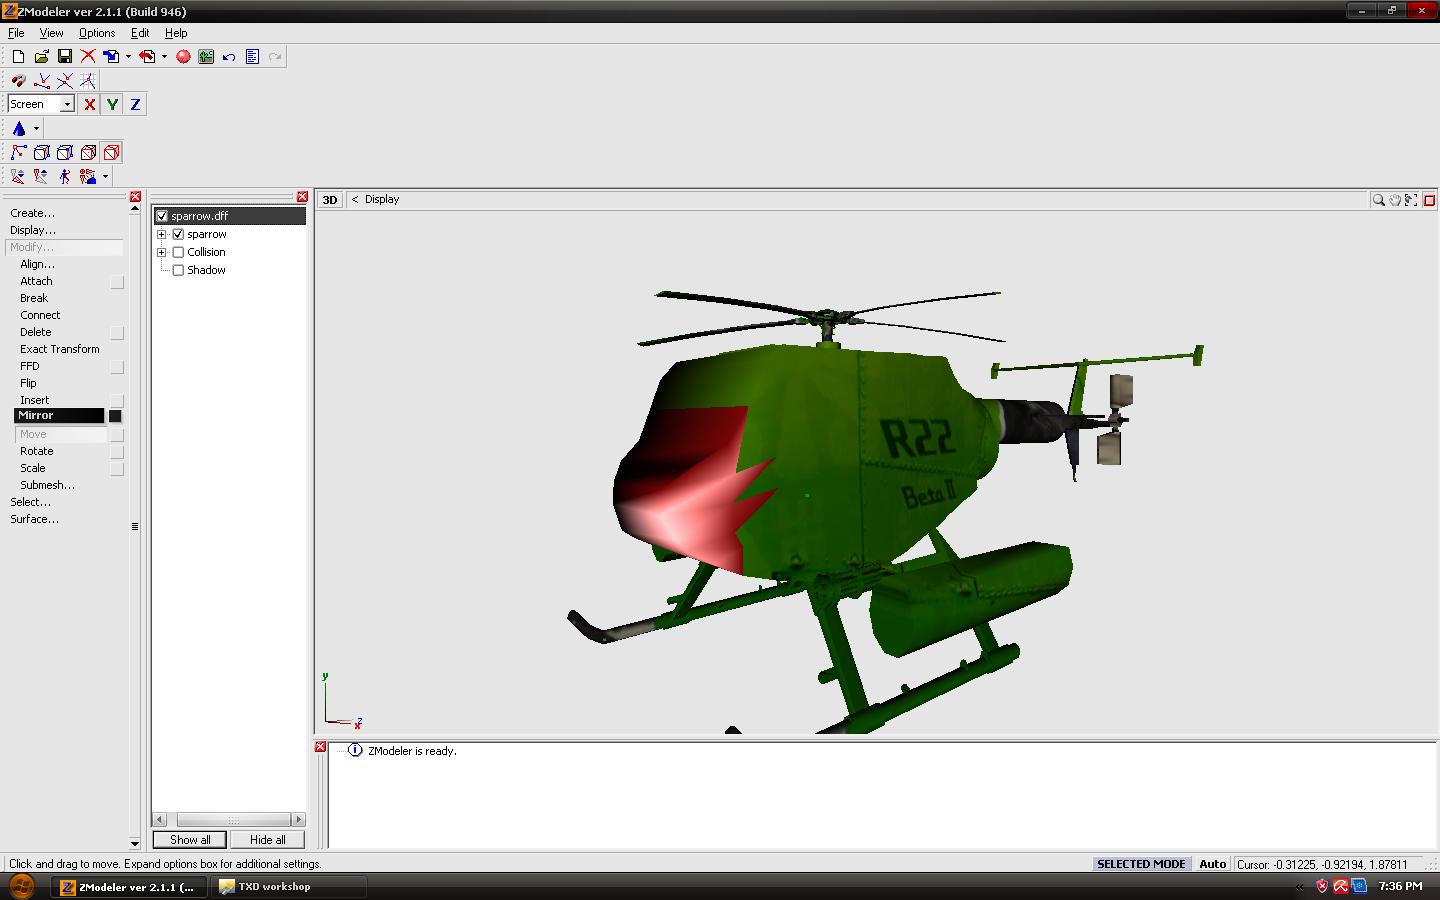
Task: Toggle the X axis button
Action: tap(89, 104)
